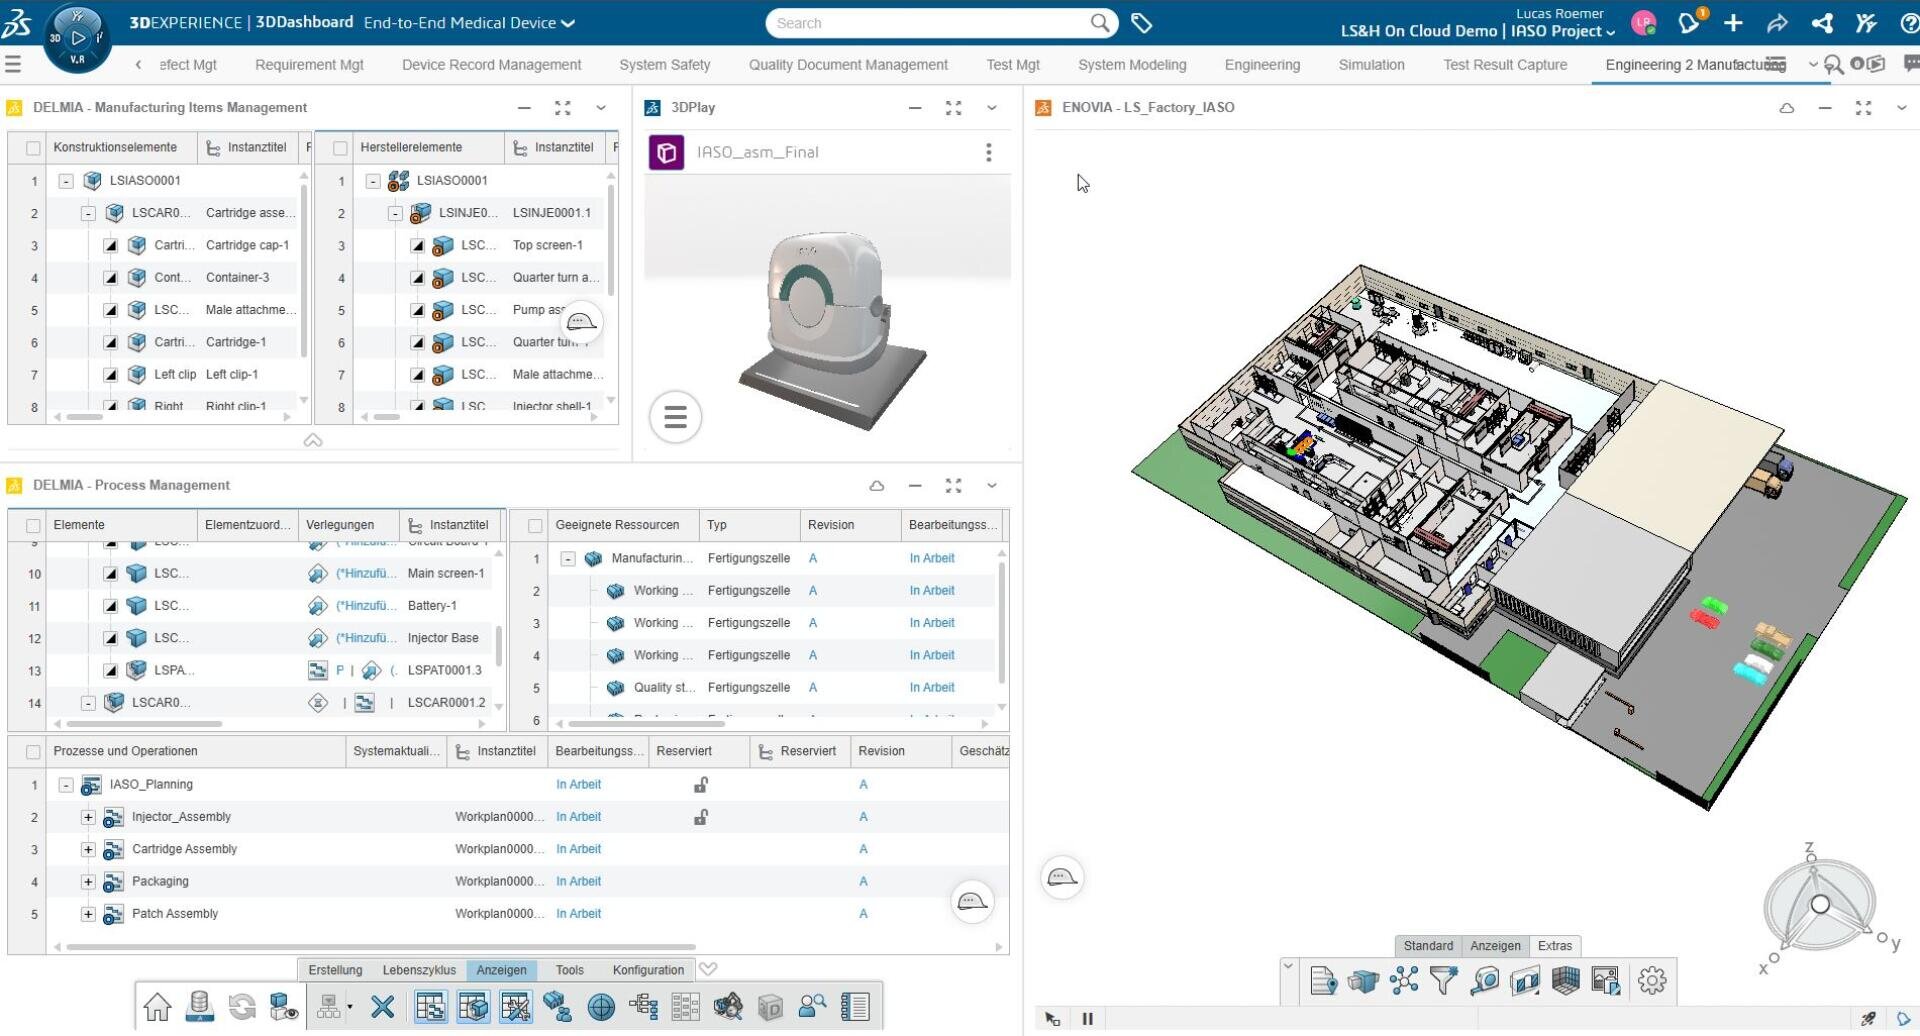Toggle first table view button in bottom toolbar
The height and width of the screenshot is (1036, 1920).
pyautogui.click(x=431, y=1006)
